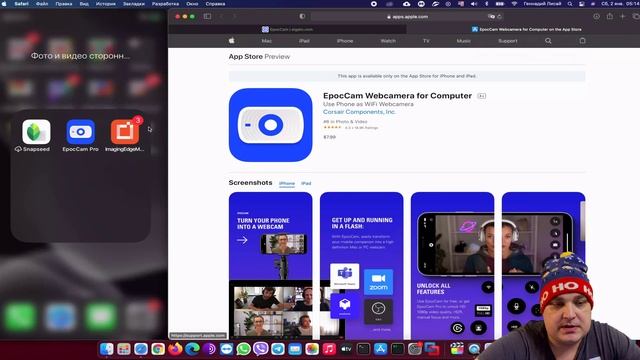Click the Safari share button

click(610, 16)
